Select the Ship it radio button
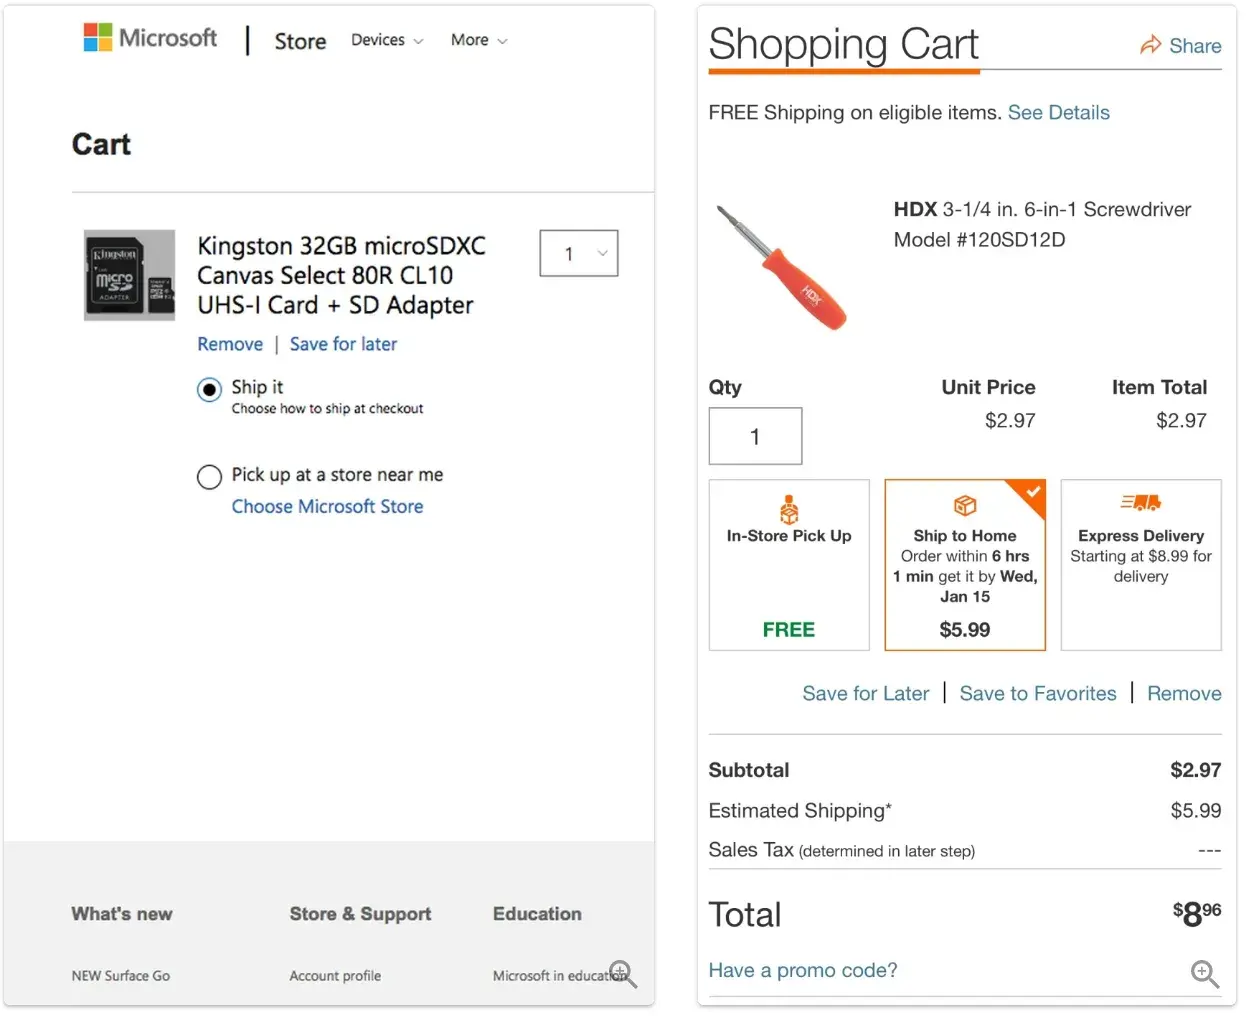Screen dimensions: 1250x1016 (x=209, y=389)
